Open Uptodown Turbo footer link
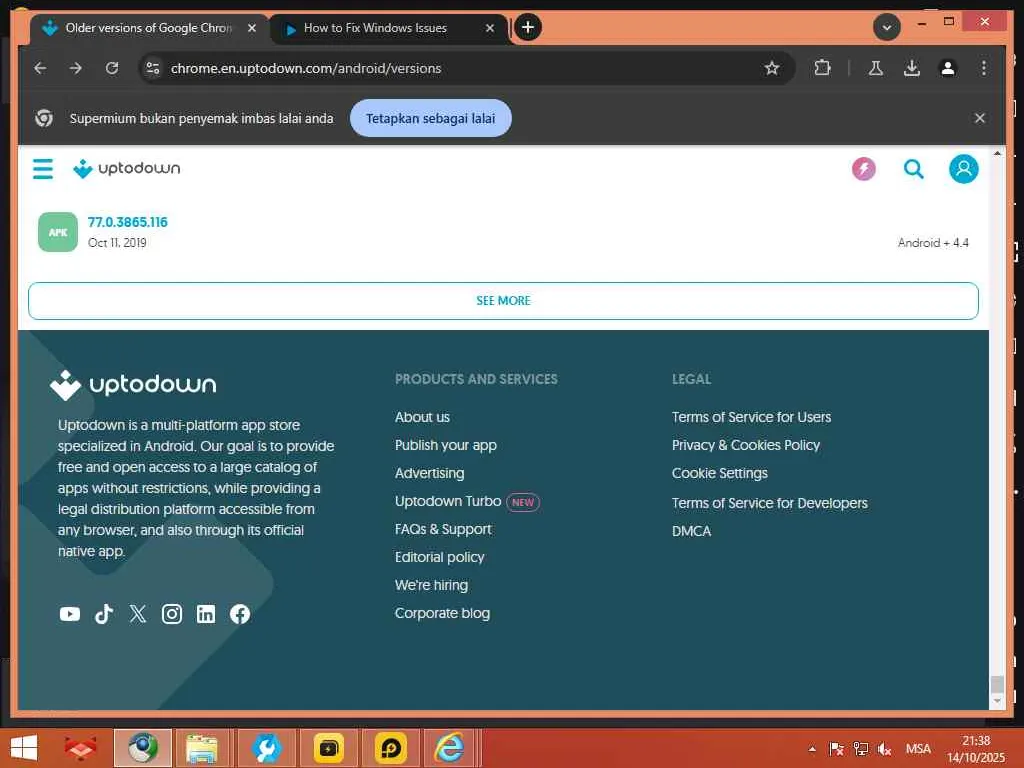Viewport: 1024px width, 768px height. click(448, 501)
